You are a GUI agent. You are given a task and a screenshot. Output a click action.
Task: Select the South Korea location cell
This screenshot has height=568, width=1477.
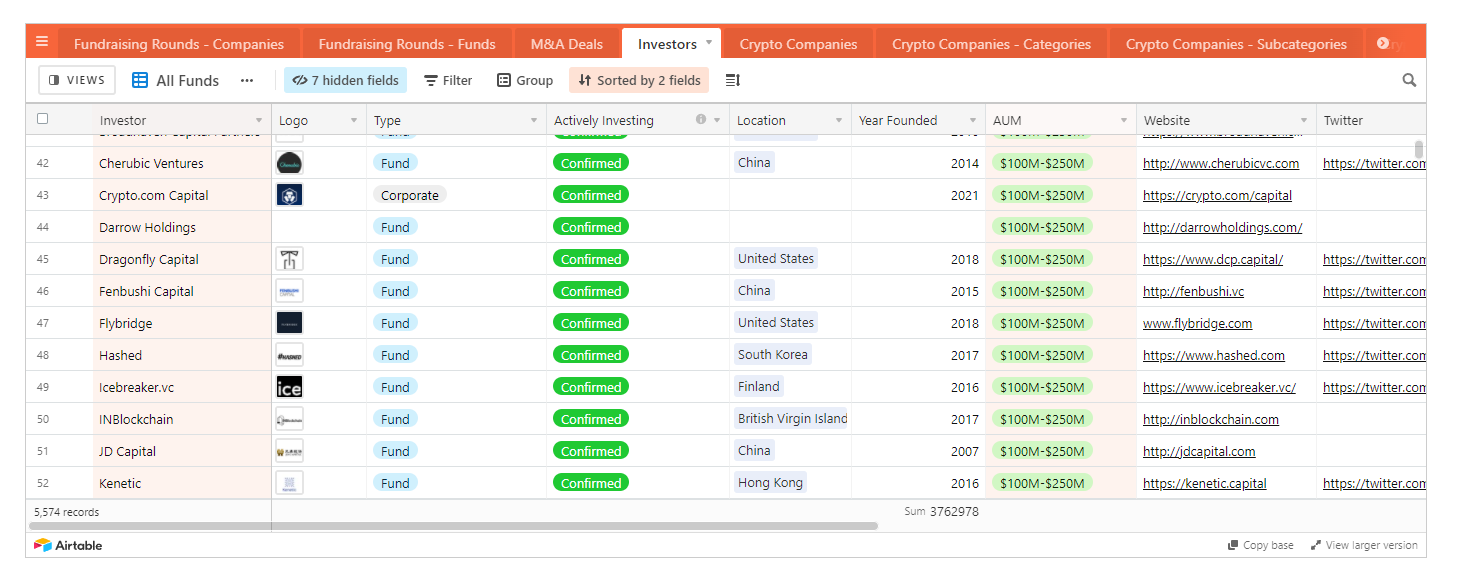[x=790, y=355]
